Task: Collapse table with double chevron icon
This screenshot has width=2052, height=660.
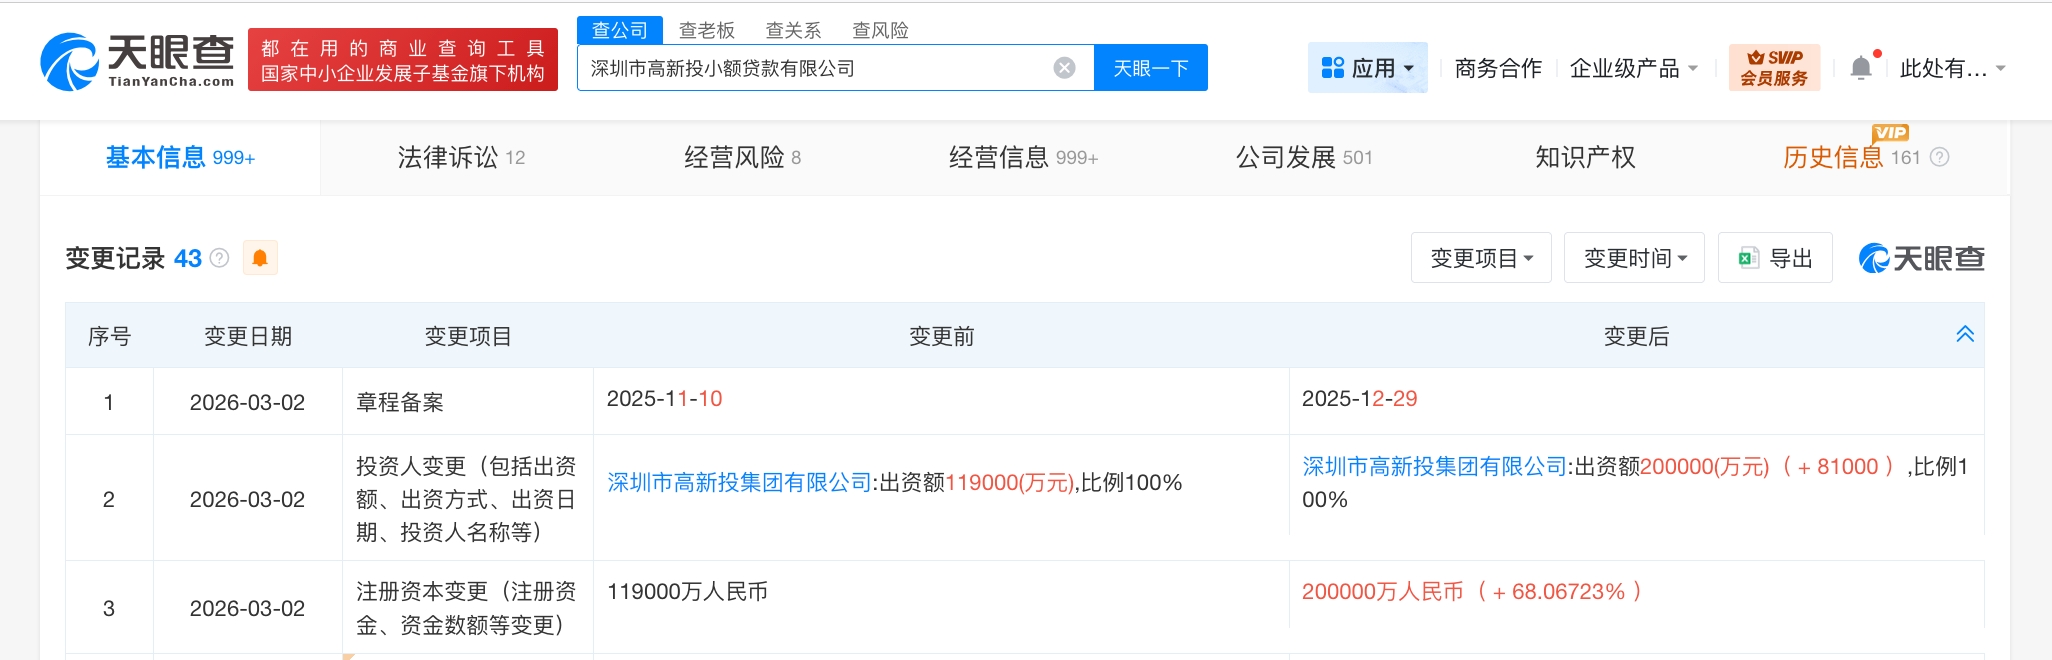Action: coord(1964,335)
